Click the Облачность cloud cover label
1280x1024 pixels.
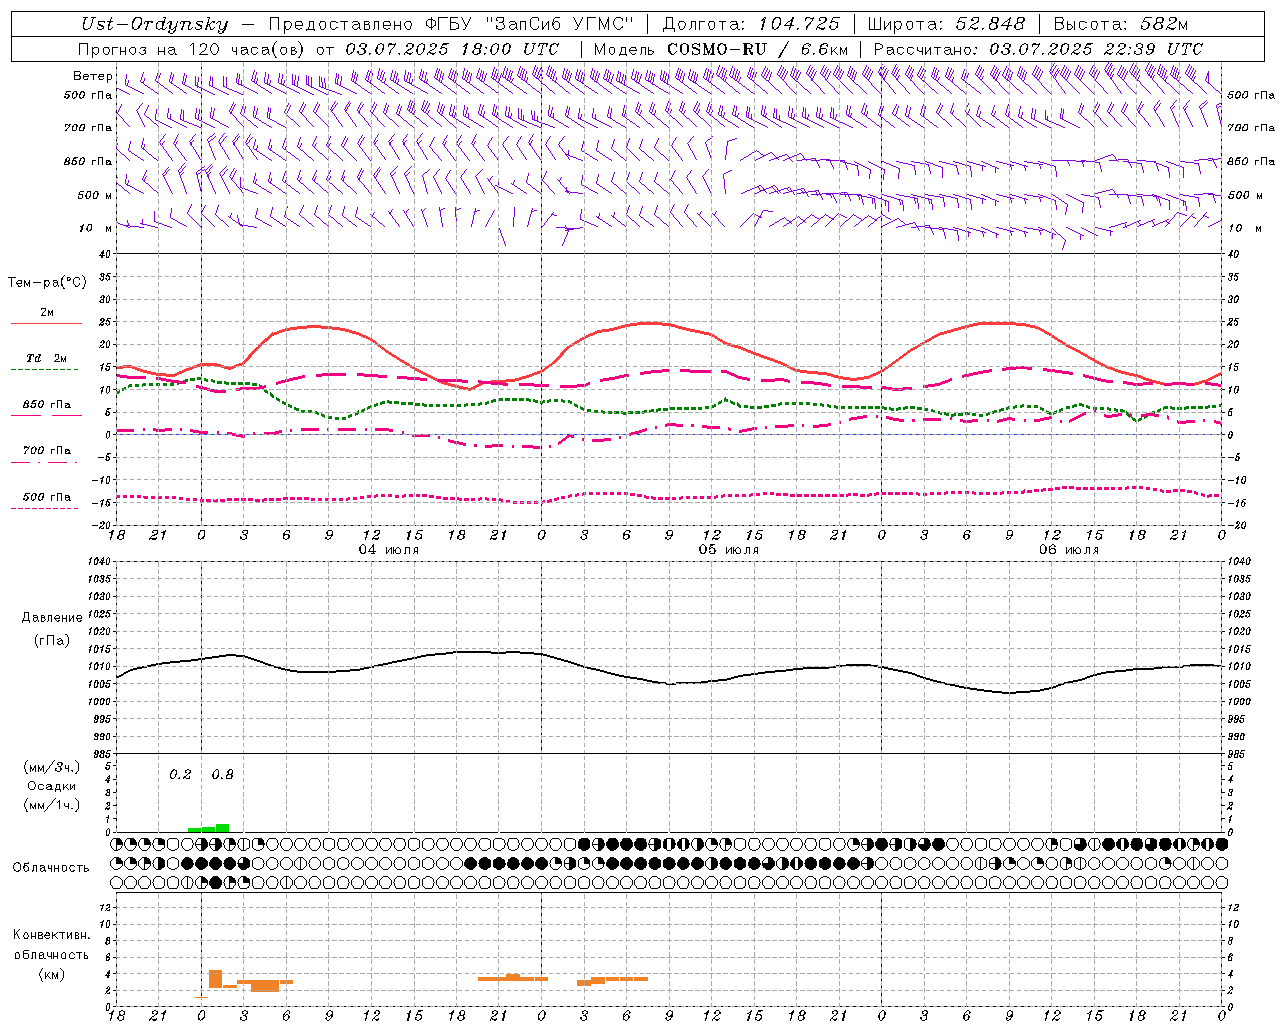(51, 868)
